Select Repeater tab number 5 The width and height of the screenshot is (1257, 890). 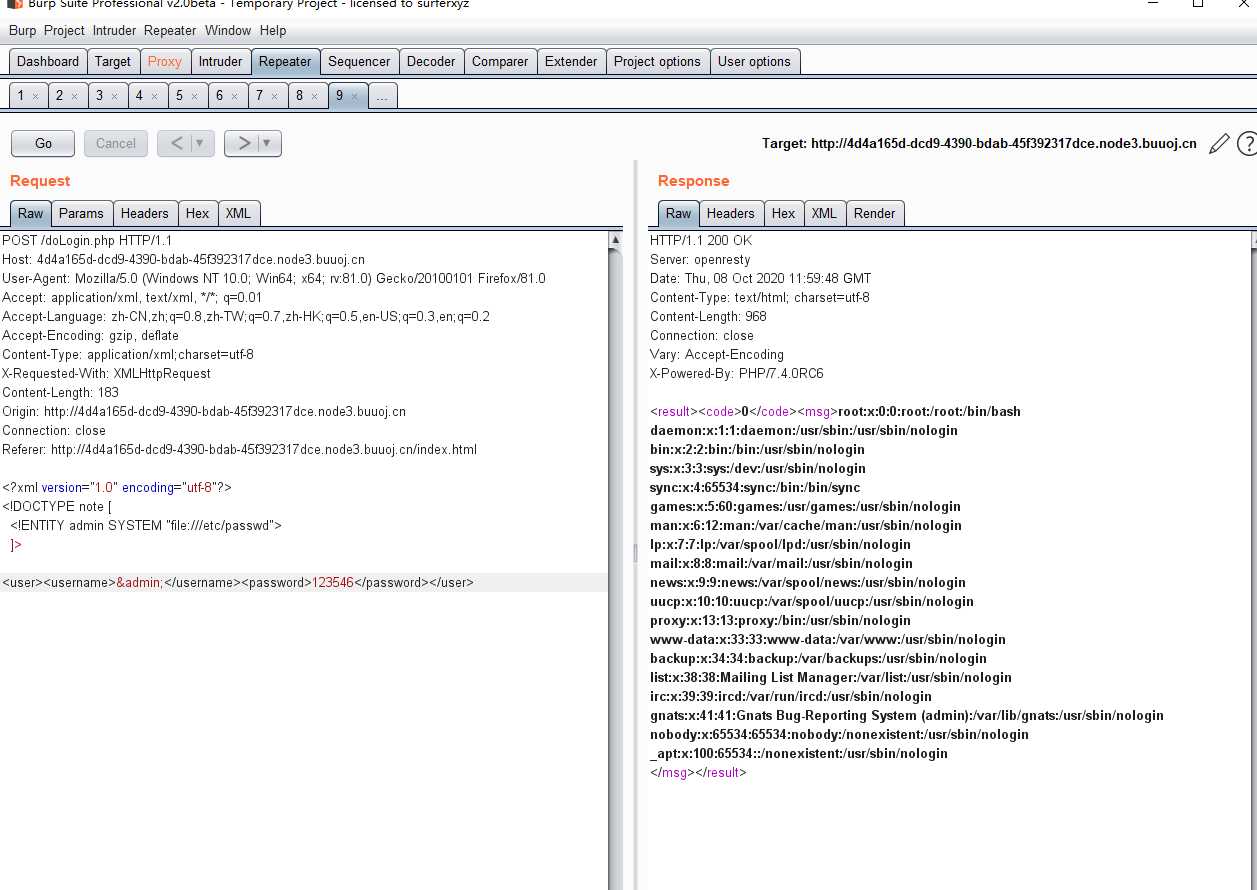tap(180, 96)
